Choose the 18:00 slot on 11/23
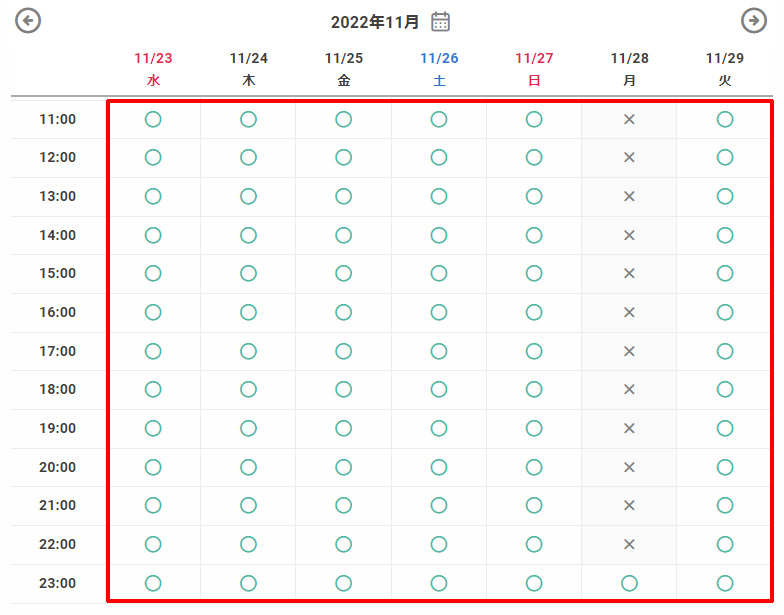 click(x=153, y=390)
